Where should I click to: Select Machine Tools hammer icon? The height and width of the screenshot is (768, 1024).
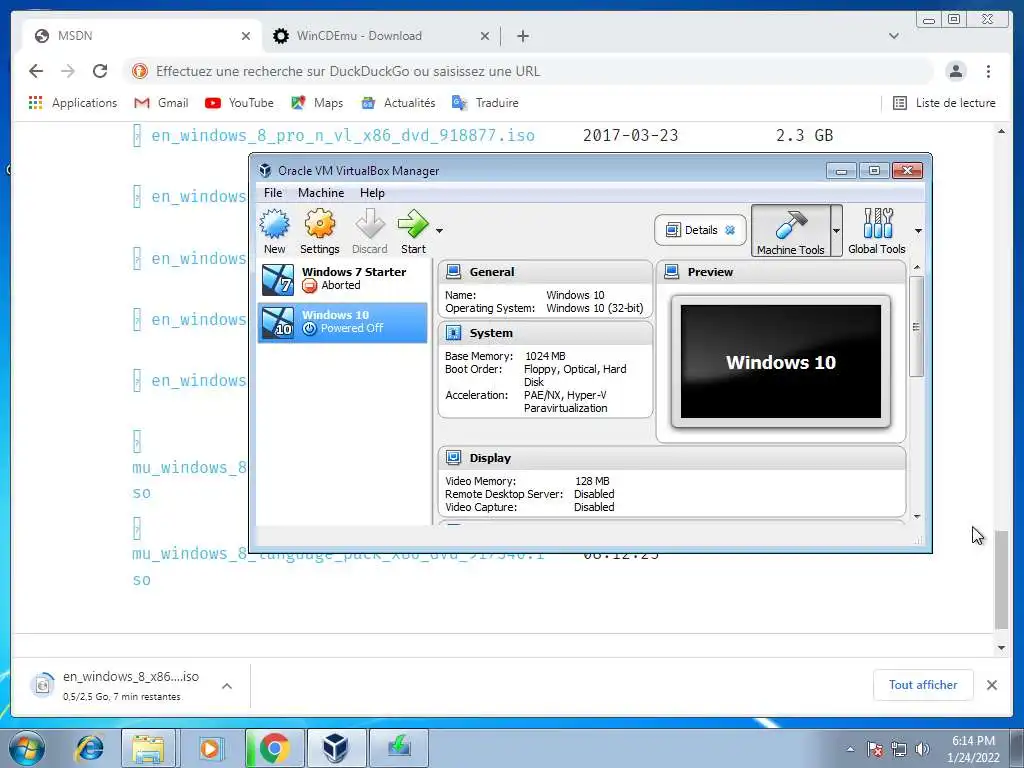(x=790, y=231)
